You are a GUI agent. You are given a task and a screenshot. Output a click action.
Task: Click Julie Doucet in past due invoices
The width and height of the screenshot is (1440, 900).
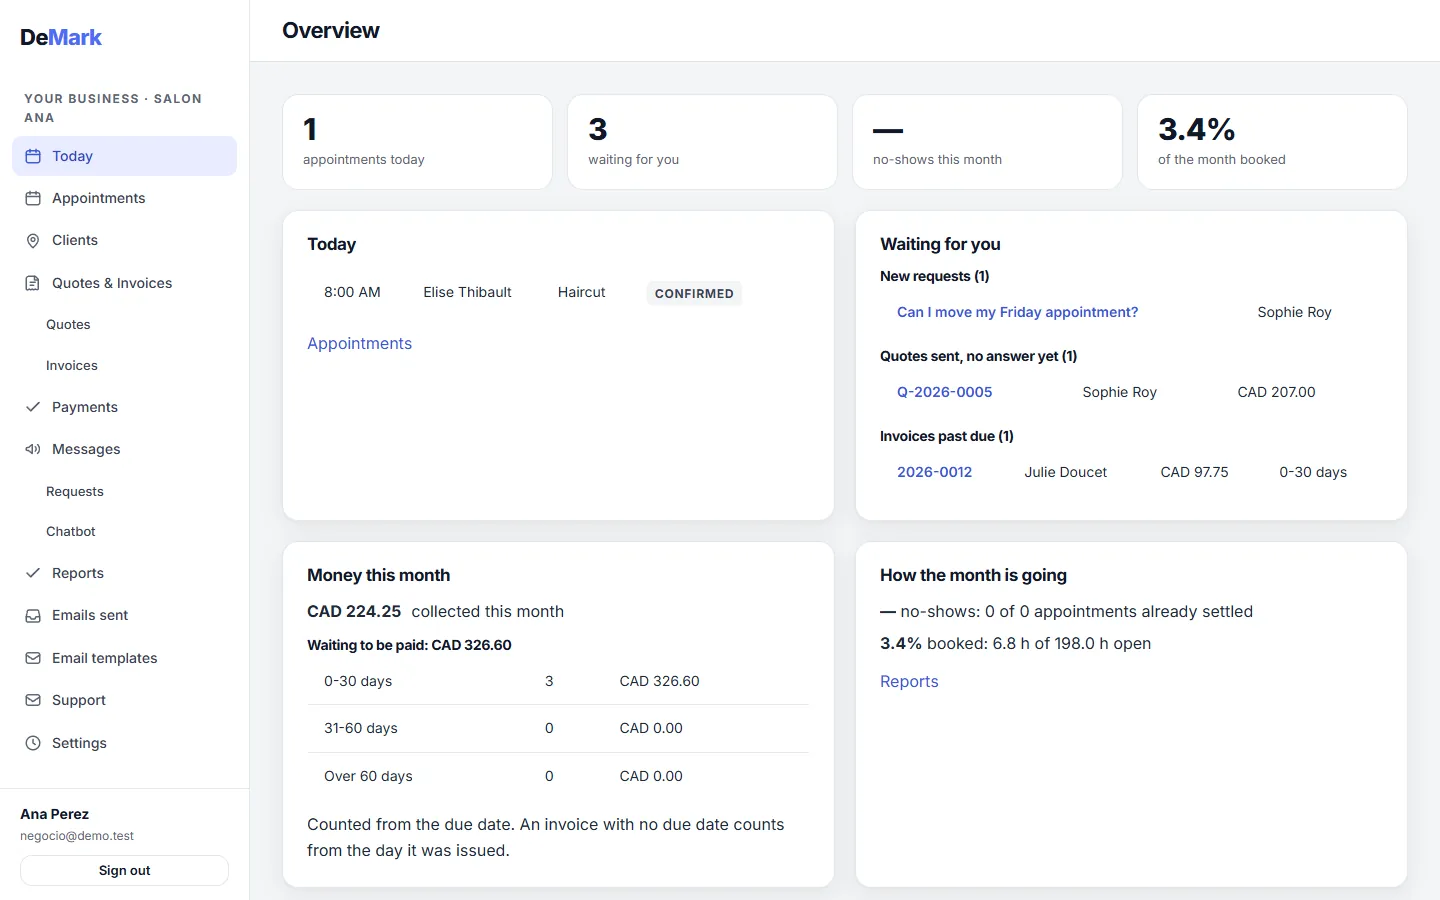(x=1065, y=472)
